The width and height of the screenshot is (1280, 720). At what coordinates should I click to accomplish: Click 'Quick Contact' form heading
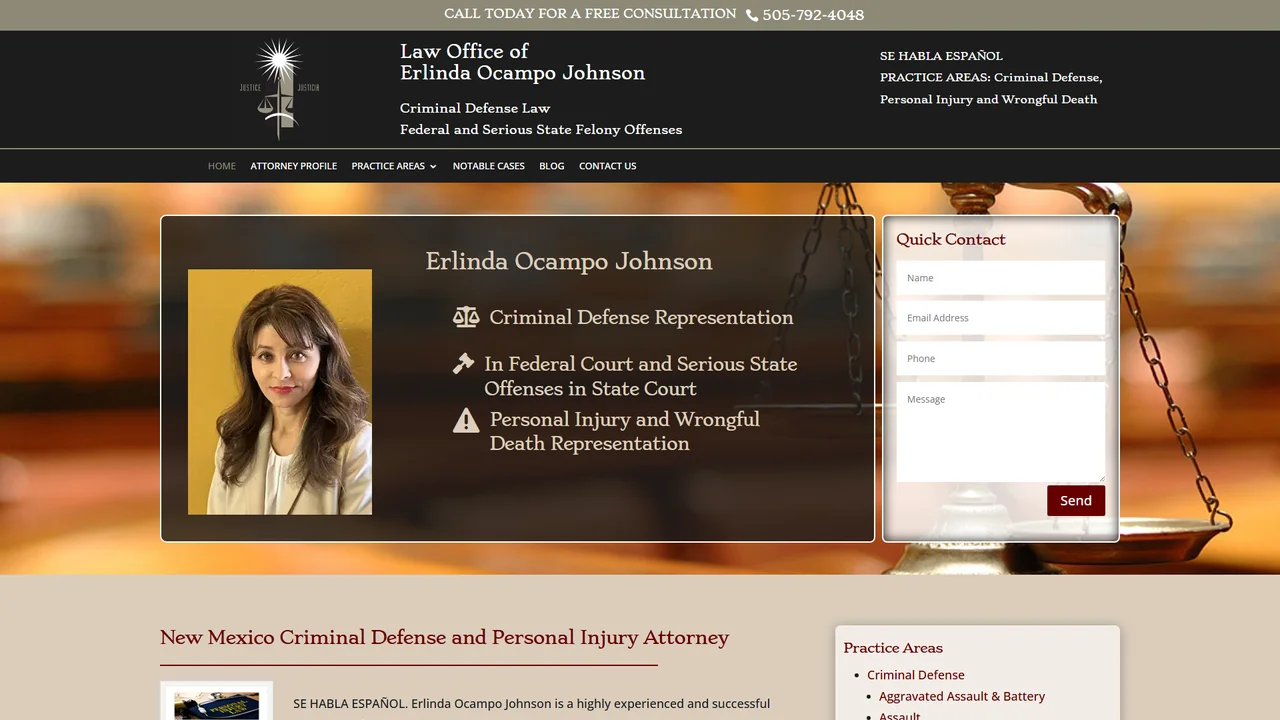pyautogui.click(x=951, y=239)
